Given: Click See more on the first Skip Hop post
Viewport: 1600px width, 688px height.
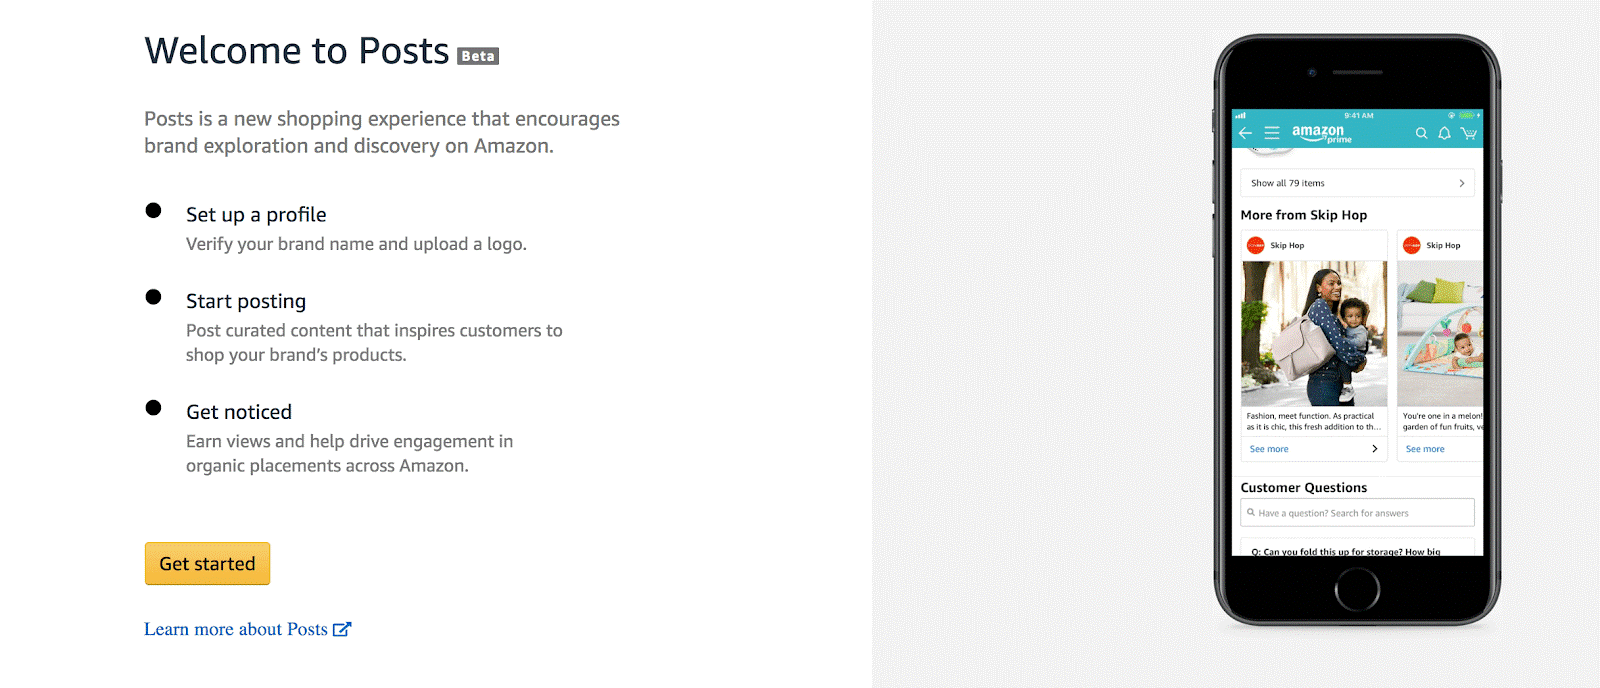Looking at the screenshot, I should click(x=1269, y=449).
